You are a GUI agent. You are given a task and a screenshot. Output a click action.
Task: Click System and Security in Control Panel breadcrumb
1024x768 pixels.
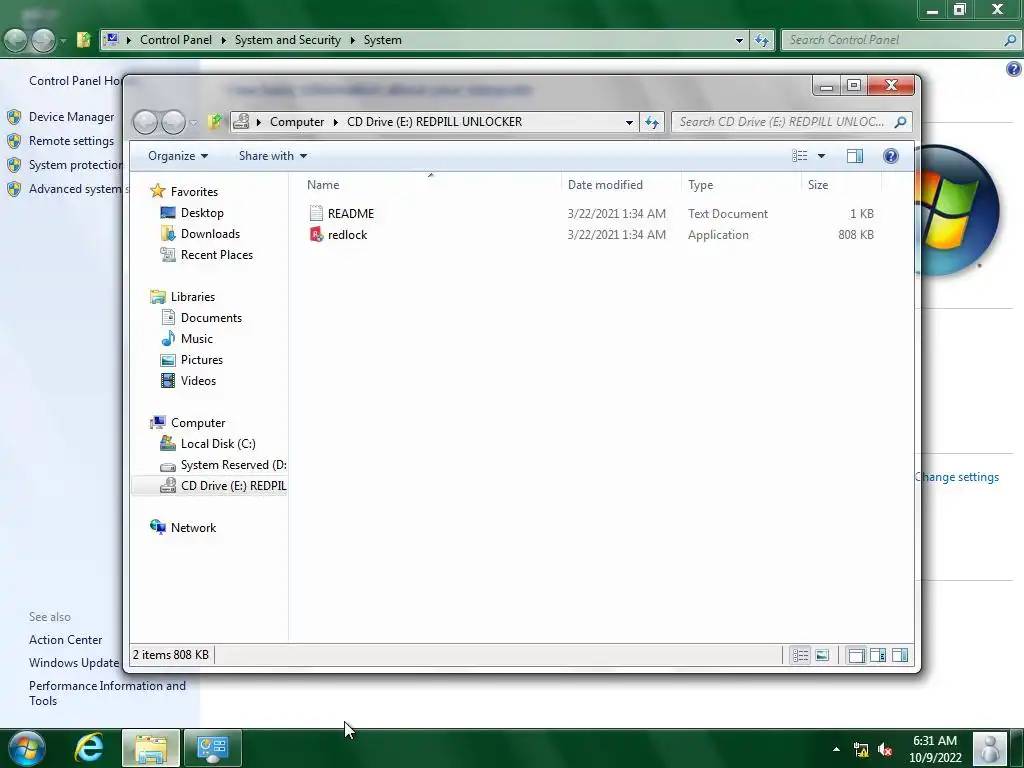click(x=287, y=40)
